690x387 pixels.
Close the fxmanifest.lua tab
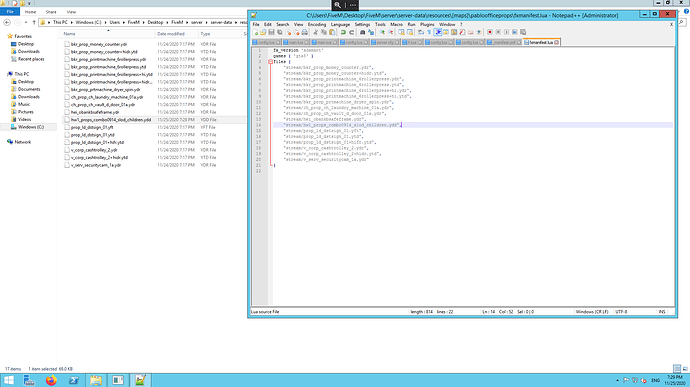coord(556,42)
